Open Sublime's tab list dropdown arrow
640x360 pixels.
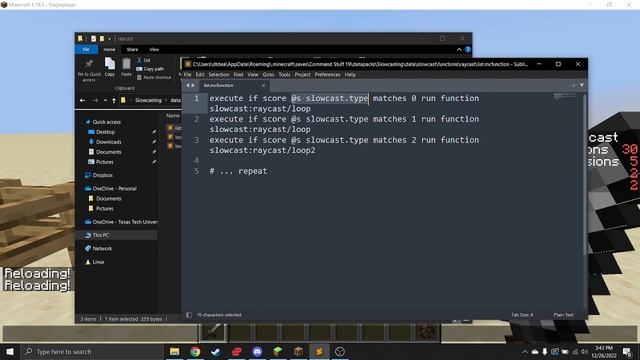(582, 85)
